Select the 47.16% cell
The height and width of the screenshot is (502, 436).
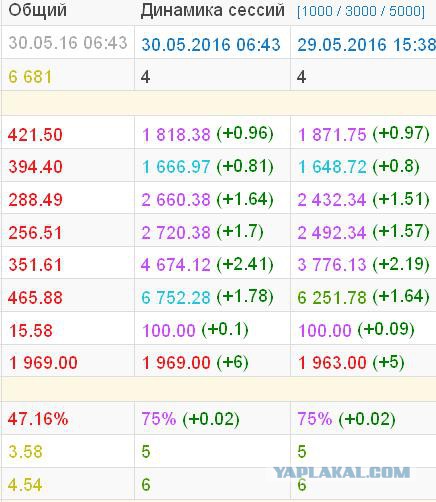pos(68,419)
